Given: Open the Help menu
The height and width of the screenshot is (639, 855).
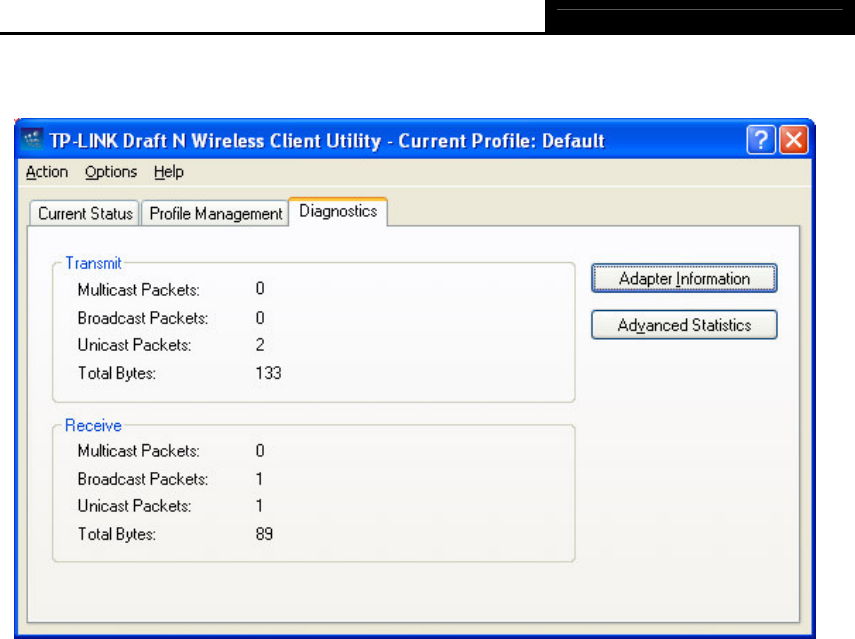Looking at the screenshot, I should tap(168, 172).
